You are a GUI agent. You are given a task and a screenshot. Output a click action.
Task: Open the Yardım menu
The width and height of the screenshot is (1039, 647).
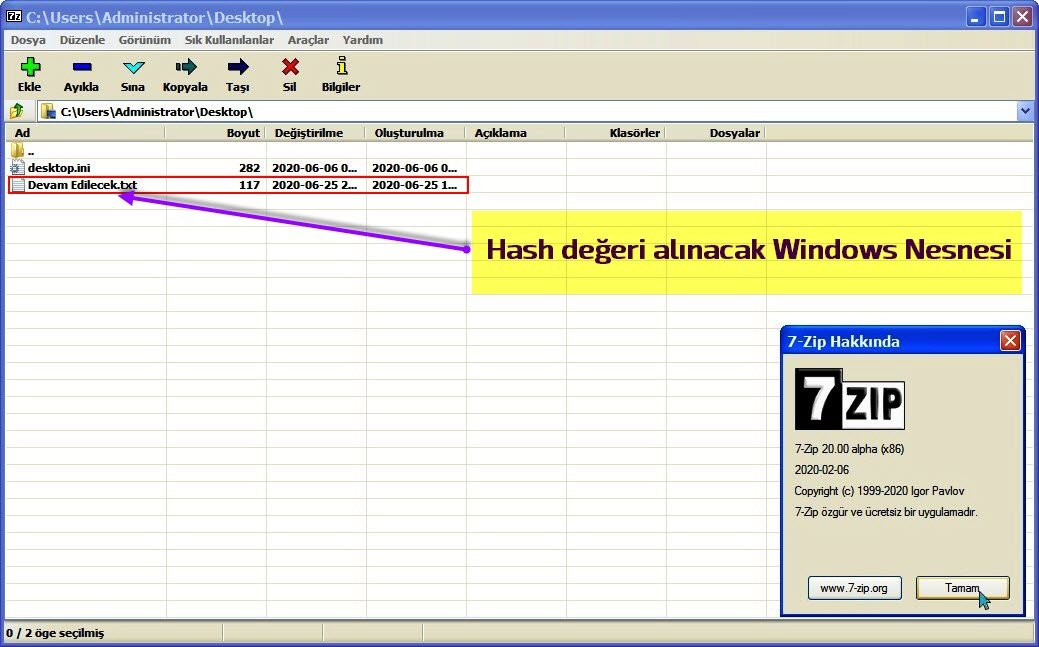[362, 40]
